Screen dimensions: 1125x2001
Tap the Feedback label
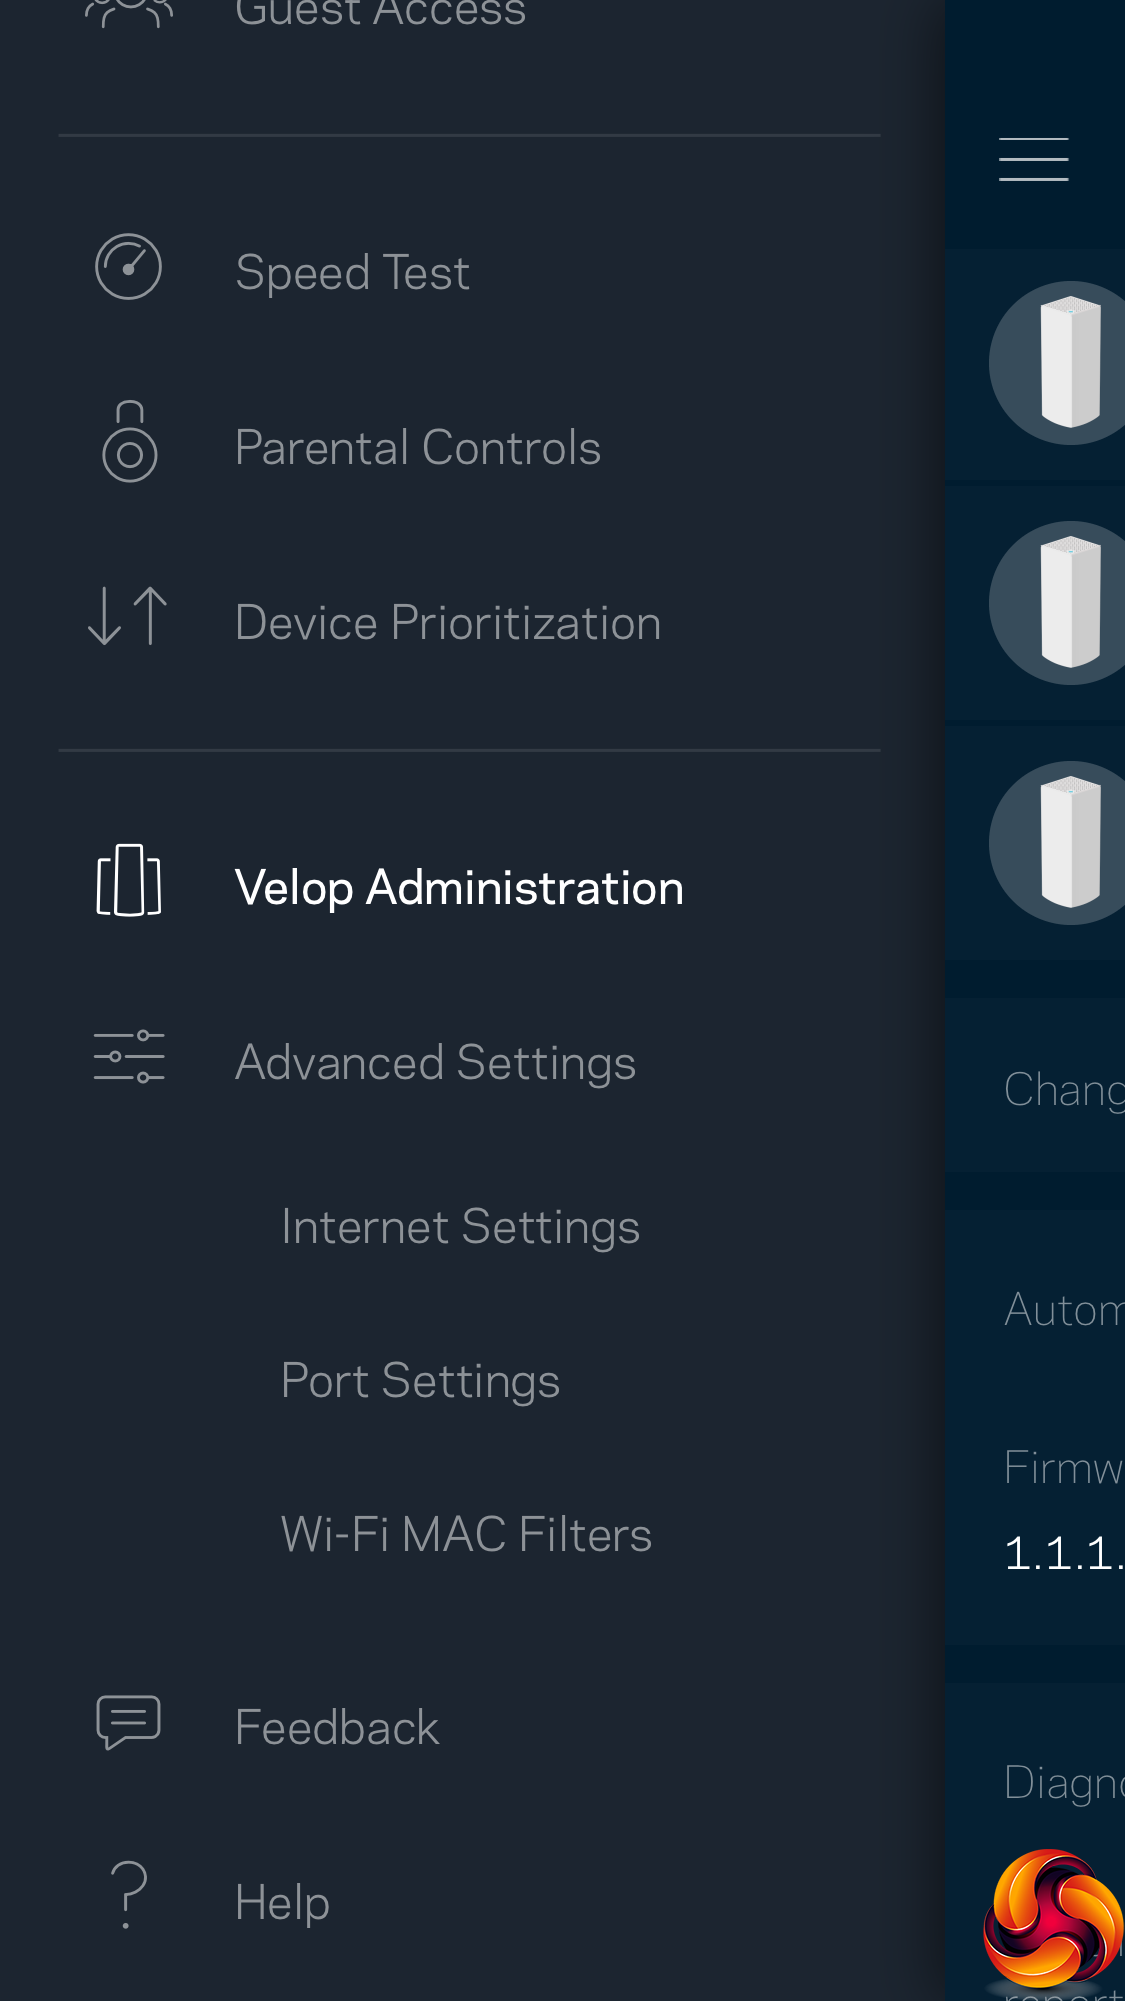(x=337, y=1728)
